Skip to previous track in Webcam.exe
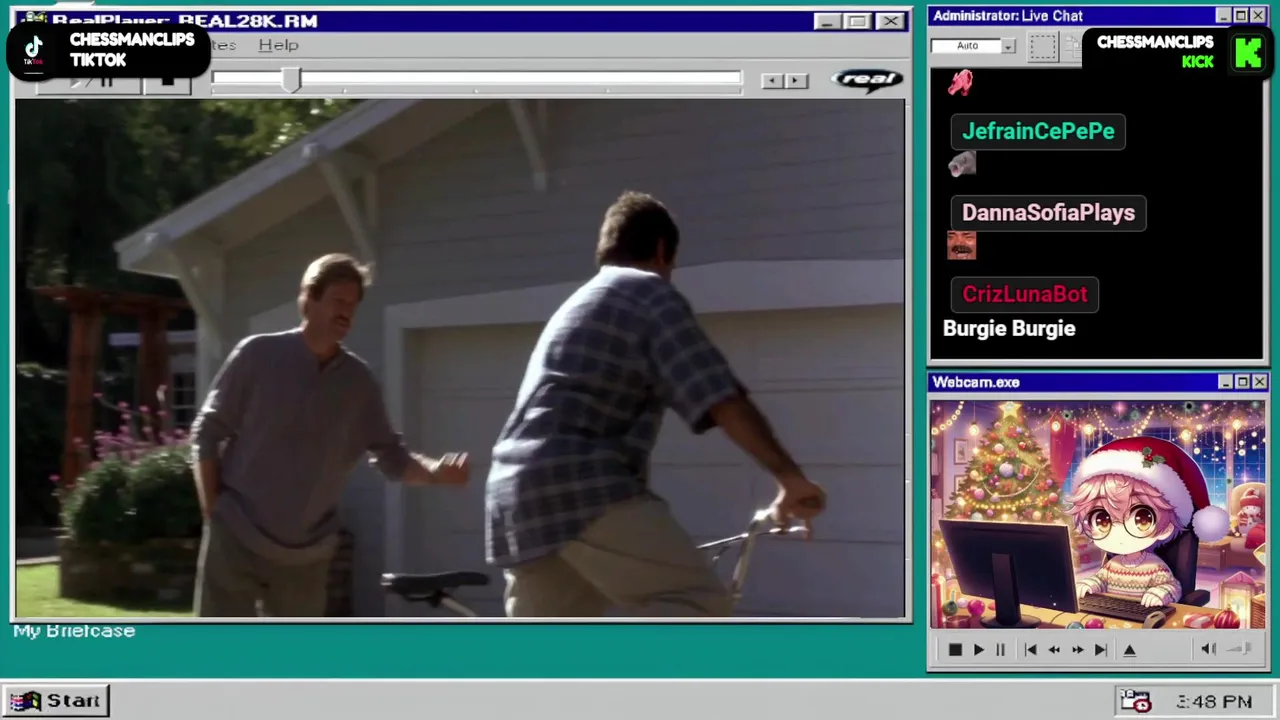The height and width of the screenshot is (720, 1280). pyautogui.click(x=1030, y=650)
